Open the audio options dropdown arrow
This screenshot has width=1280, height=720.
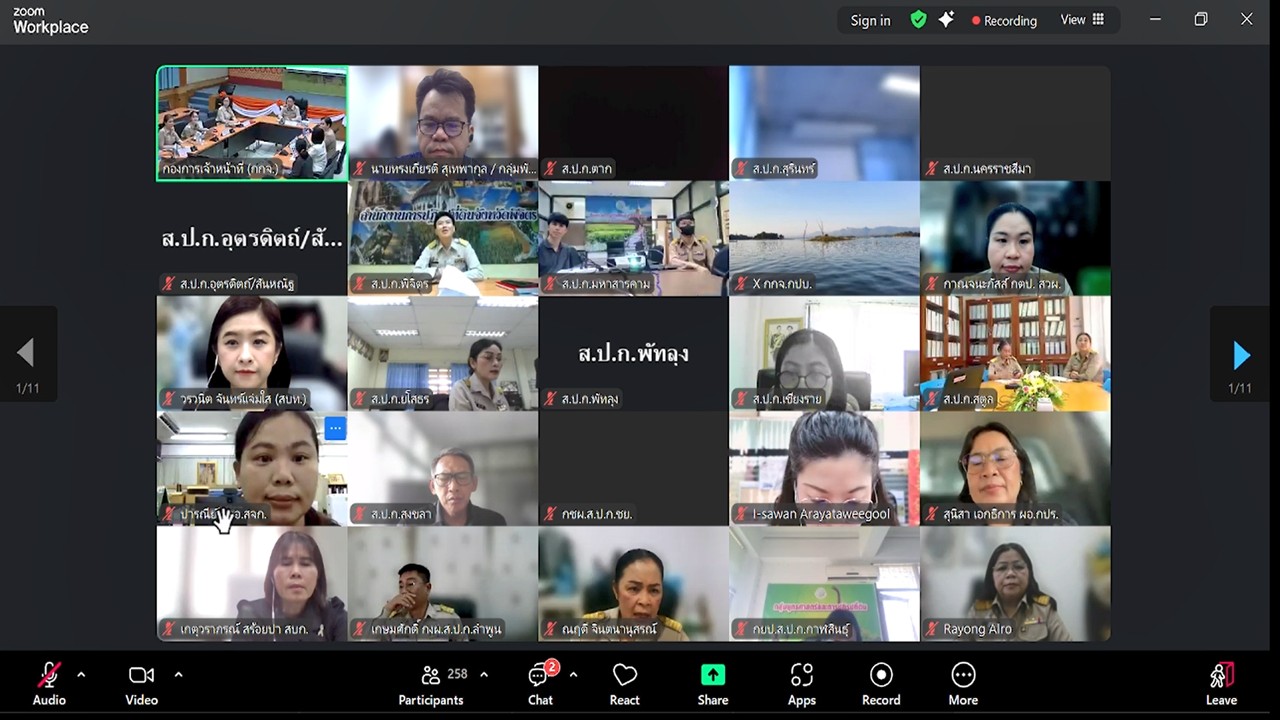pos(80,674)
